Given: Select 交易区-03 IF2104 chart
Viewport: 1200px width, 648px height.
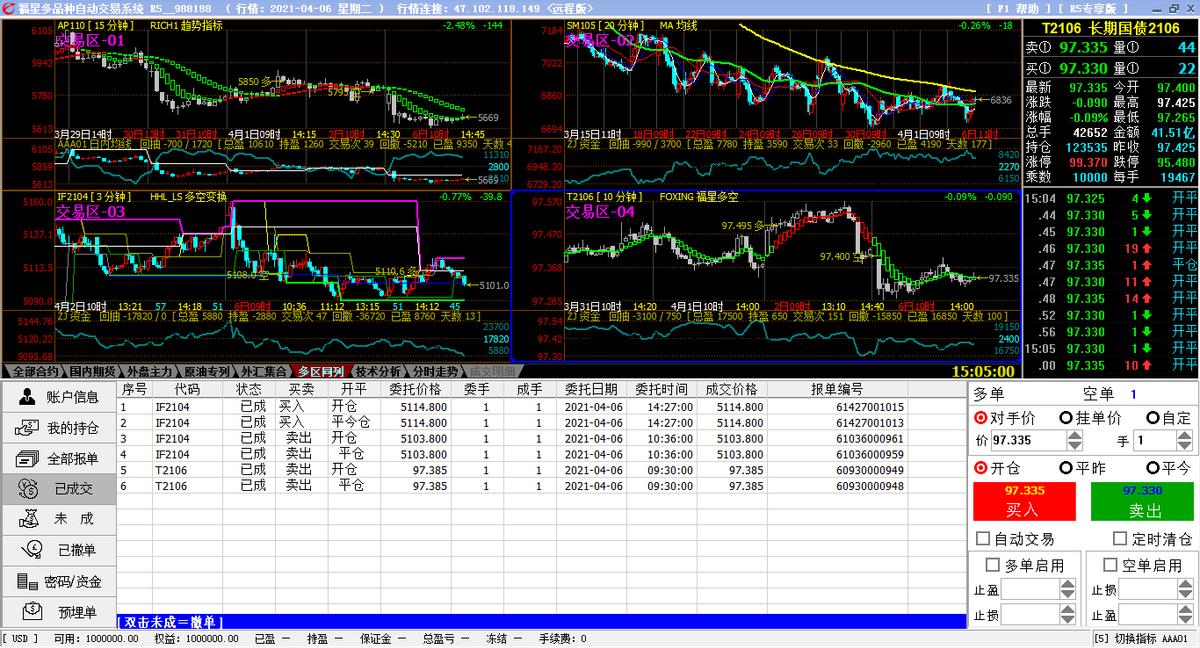Looking at the screenshot, I should (x=255, y=276).
